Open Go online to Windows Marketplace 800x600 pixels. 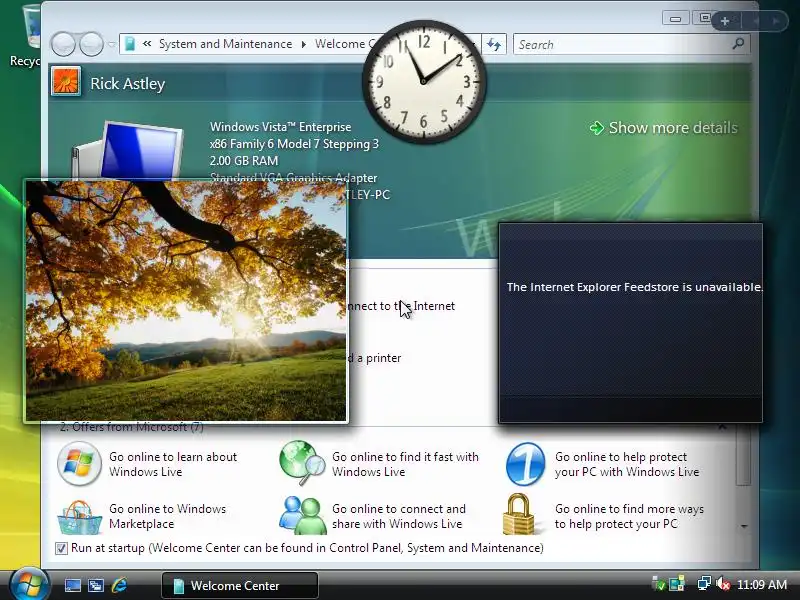pos(167,516)
